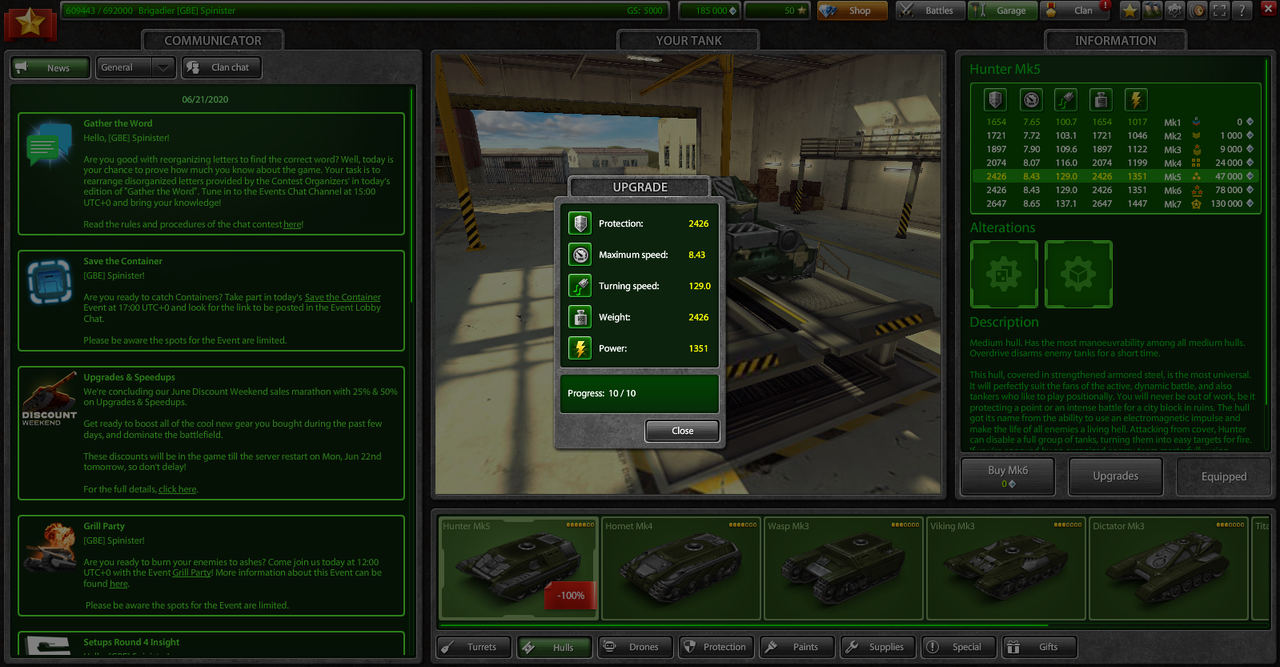Select the Hornet Mk4 hull card

681,568
